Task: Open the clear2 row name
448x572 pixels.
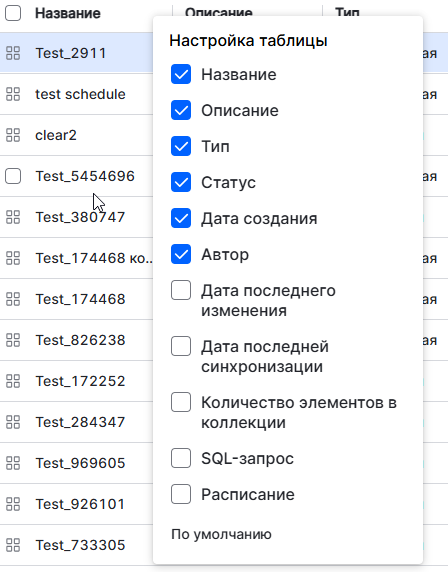Action: coord(56,135)
